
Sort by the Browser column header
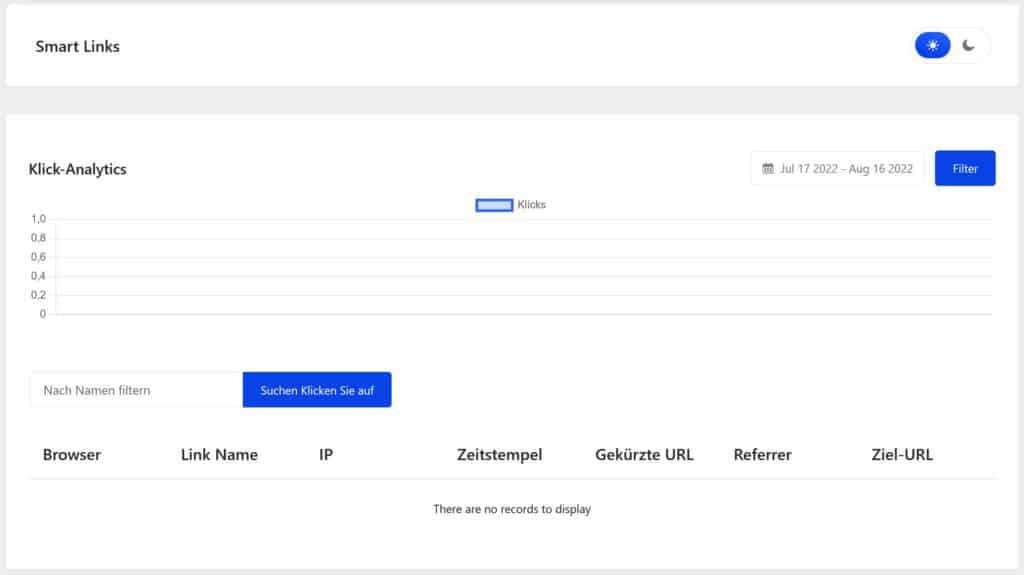pos(72,455)
